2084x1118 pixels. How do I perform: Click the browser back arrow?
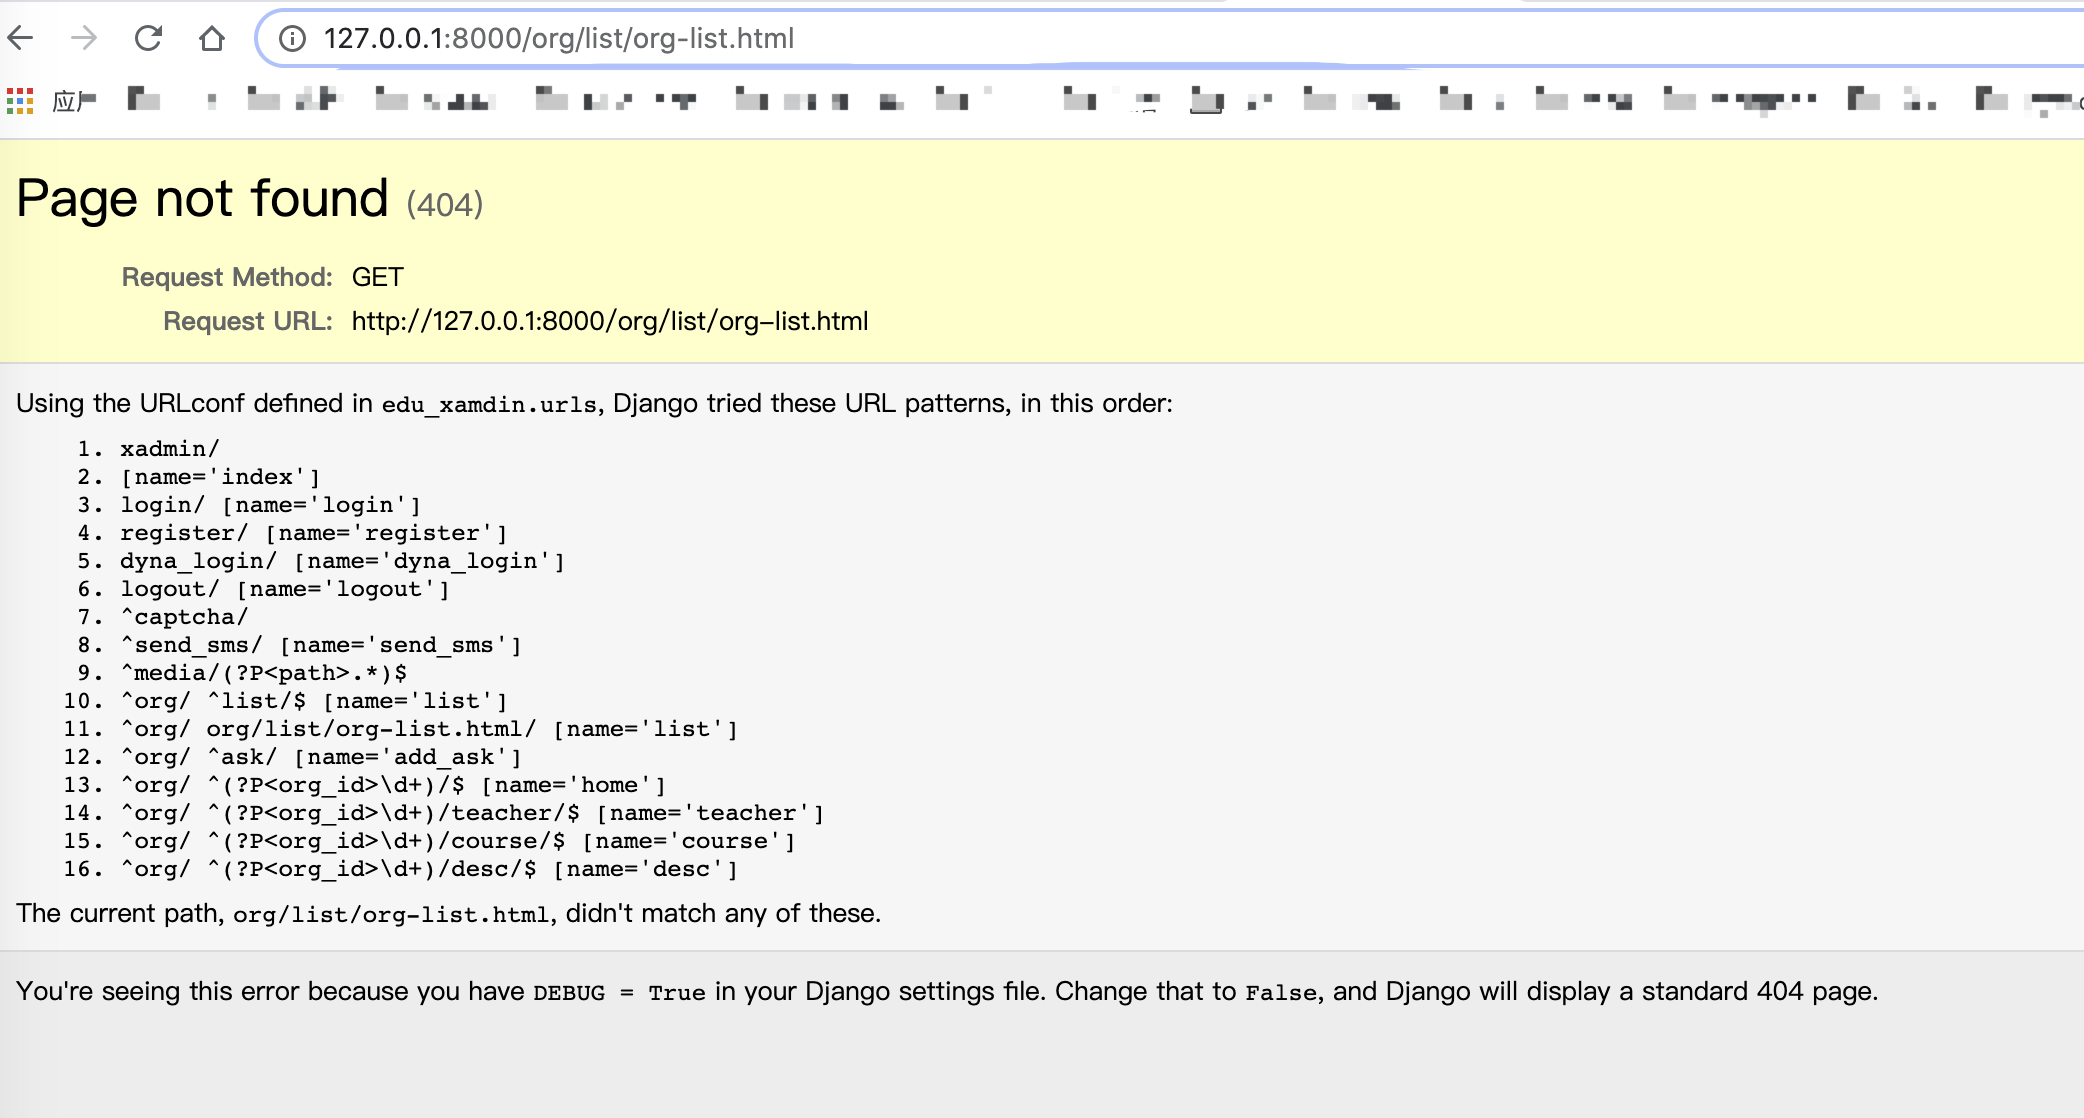(20, 38)
